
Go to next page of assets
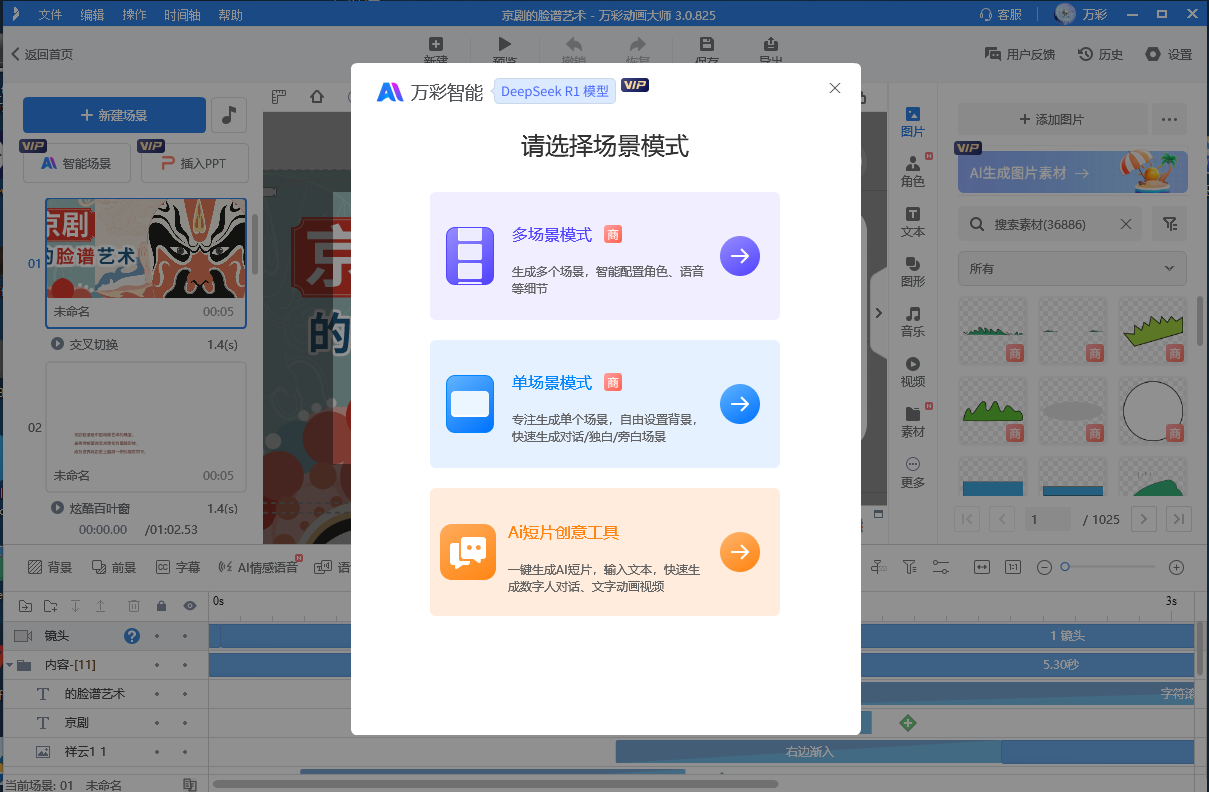(1143, 519)
